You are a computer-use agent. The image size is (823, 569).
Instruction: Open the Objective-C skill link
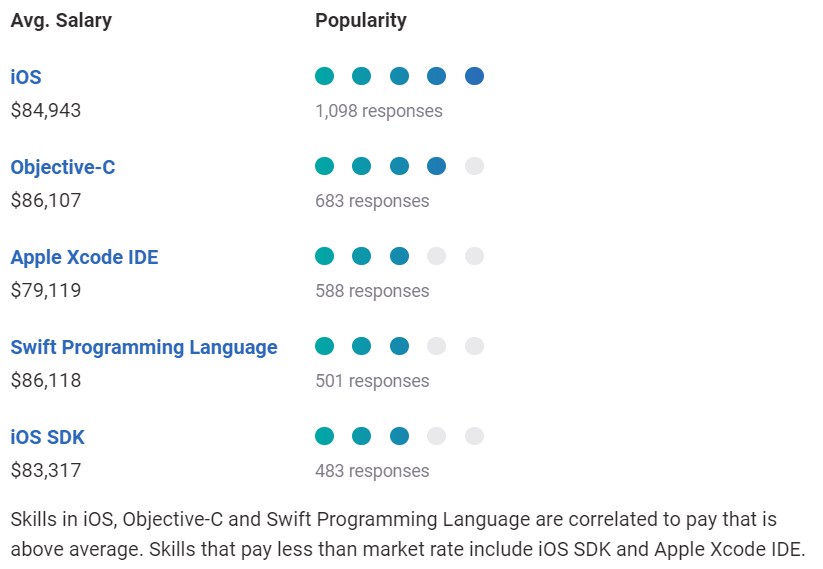(63, 167)
